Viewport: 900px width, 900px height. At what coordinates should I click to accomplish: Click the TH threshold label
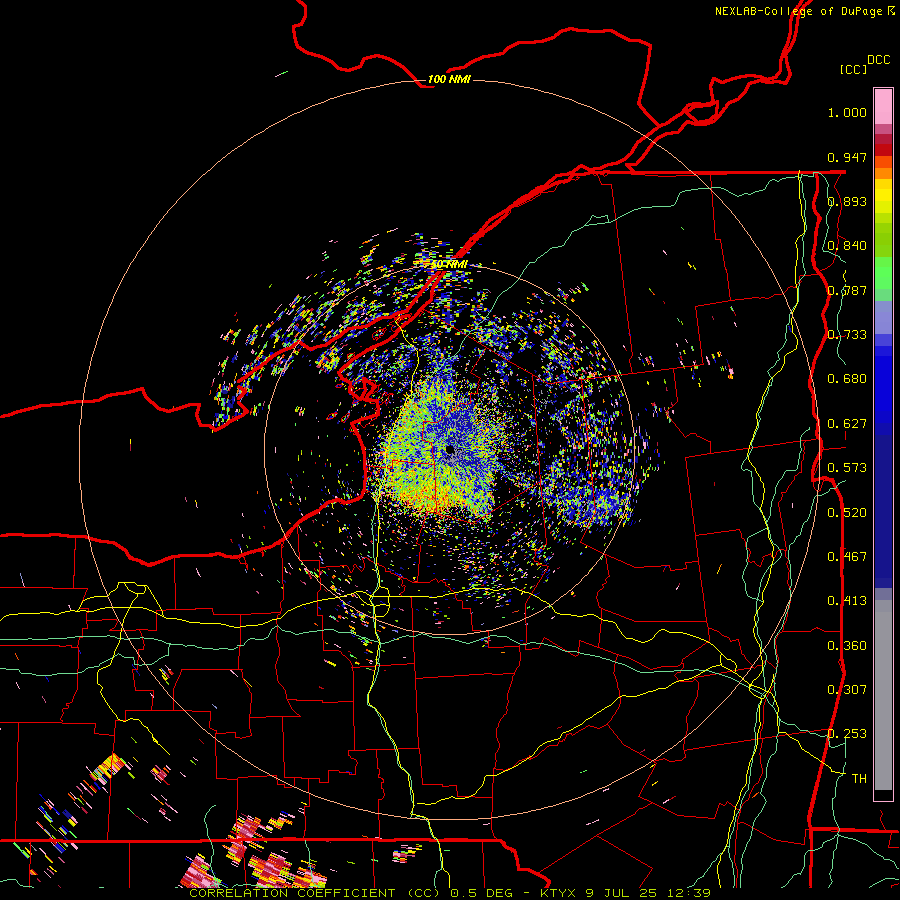click(859, 779)
